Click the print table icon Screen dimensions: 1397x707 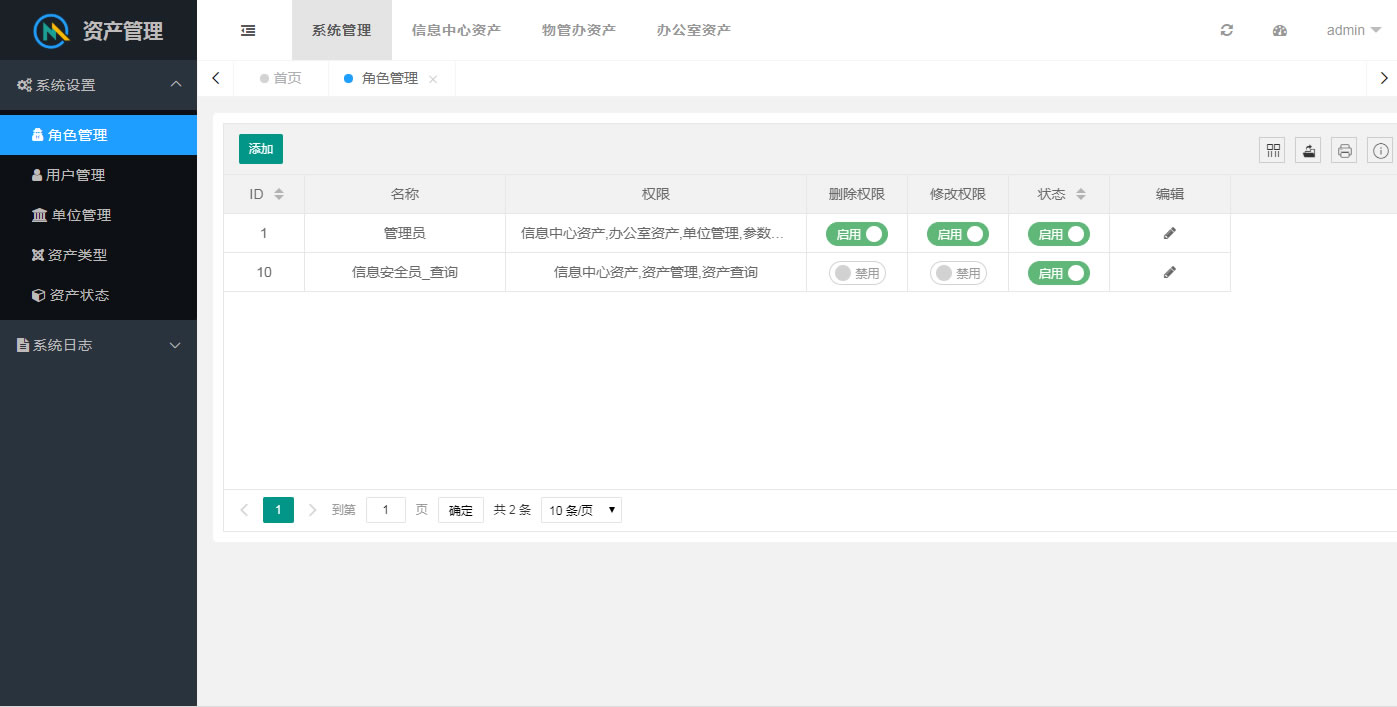[x=1344, y=150]
